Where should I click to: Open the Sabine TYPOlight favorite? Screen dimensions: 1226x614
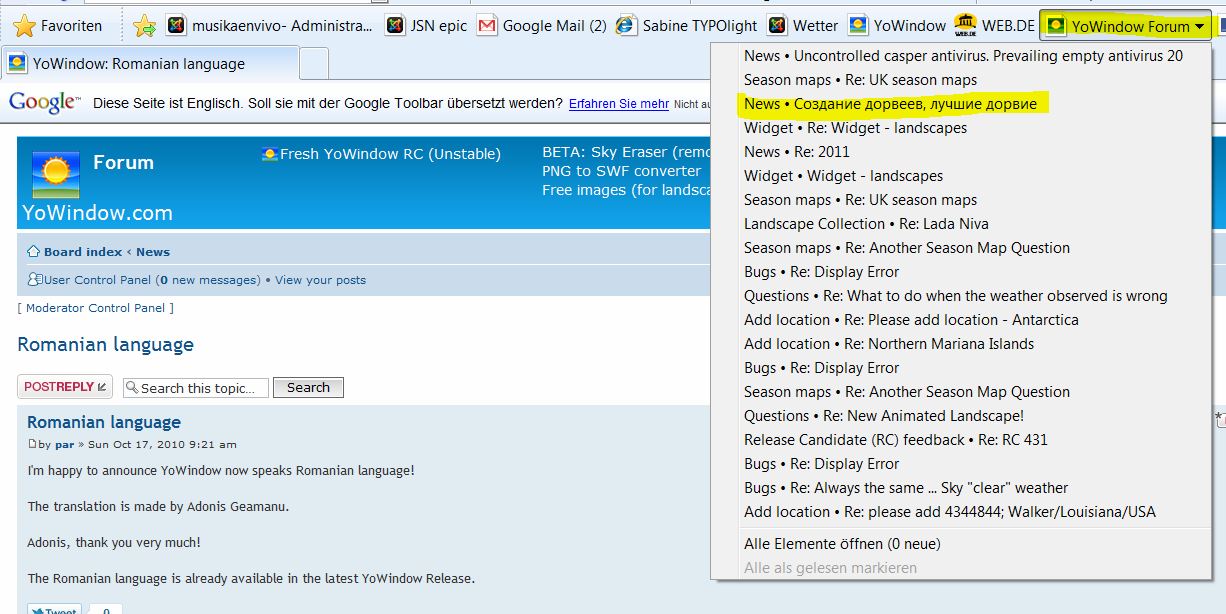point(688,26)
